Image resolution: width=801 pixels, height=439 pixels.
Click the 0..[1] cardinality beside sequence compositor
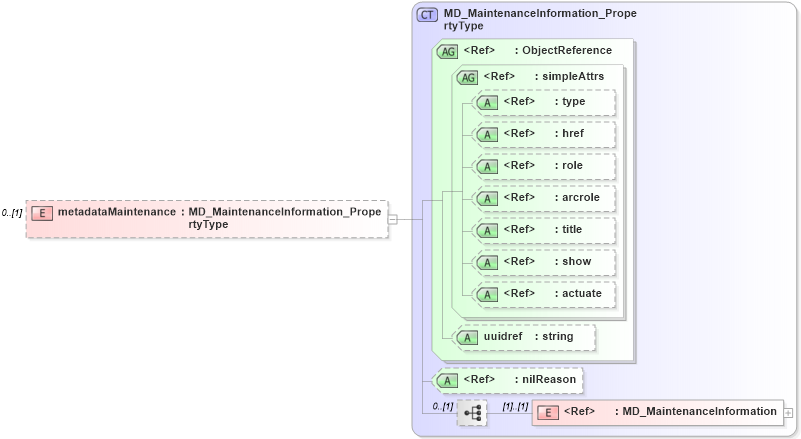[443, 406]
